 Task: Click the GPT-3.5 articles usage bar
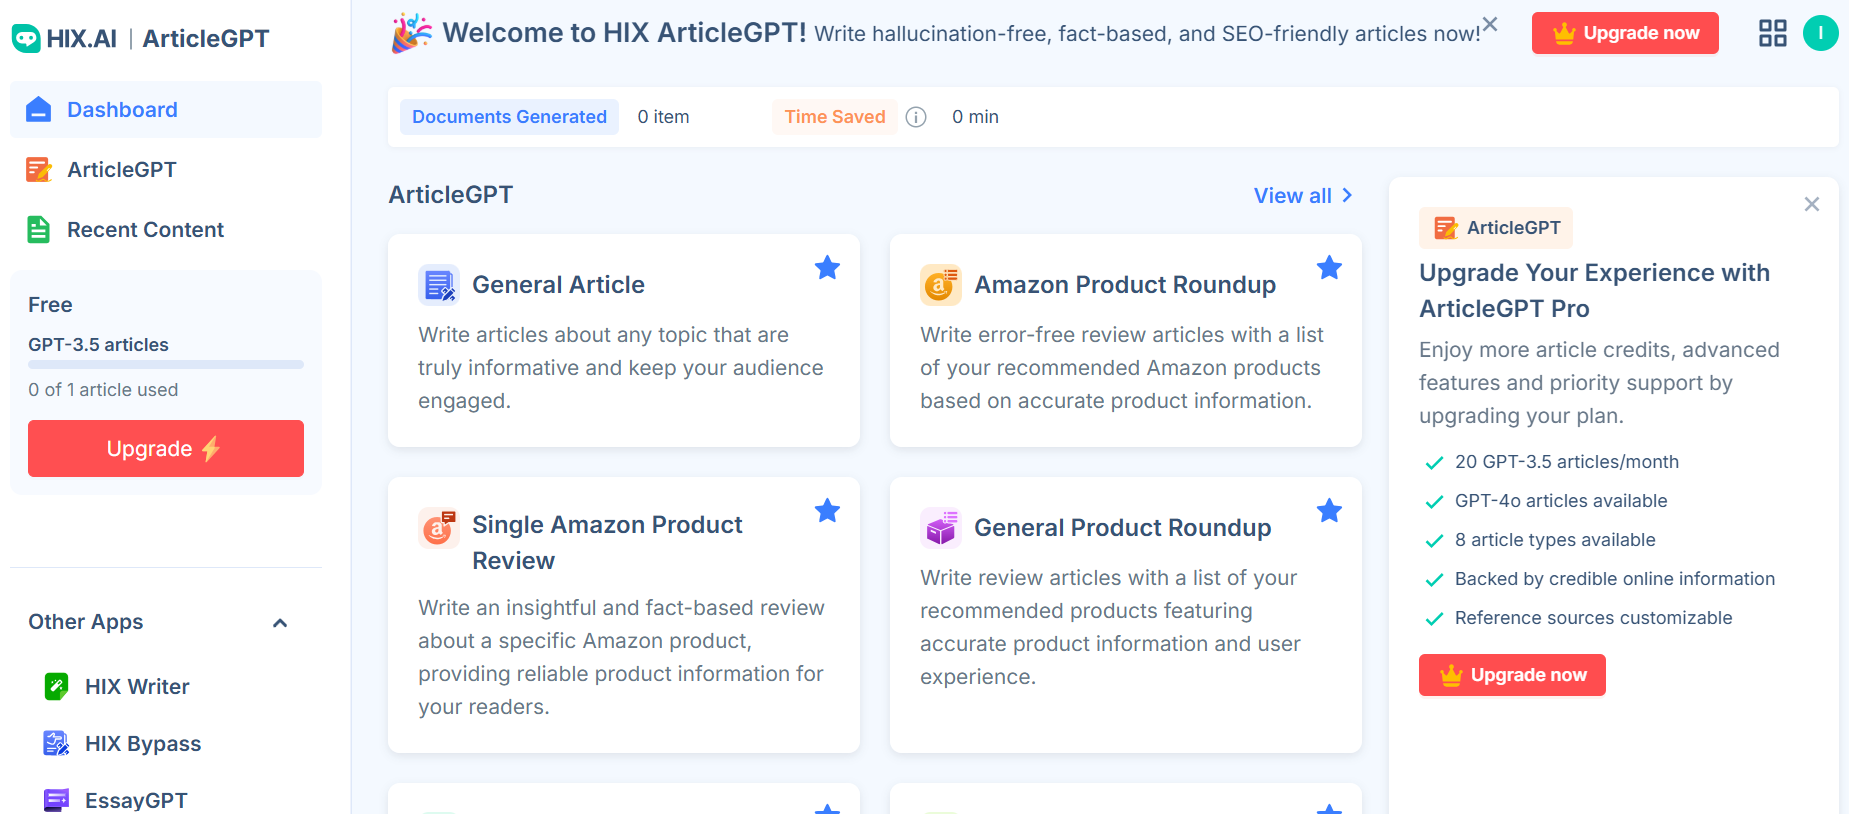166,365
